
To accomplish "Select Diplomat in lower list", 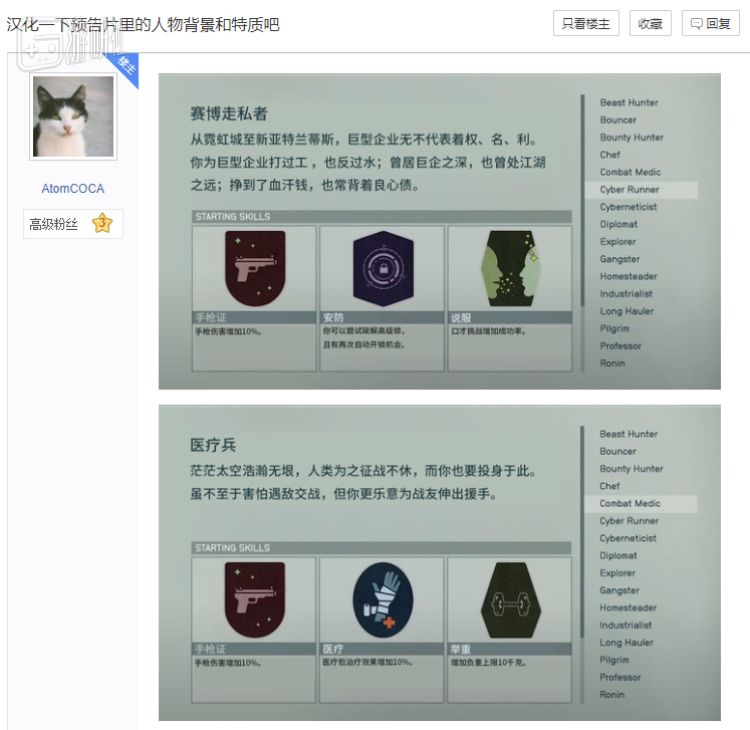I will pyautogui.click(x=618, y=555).
